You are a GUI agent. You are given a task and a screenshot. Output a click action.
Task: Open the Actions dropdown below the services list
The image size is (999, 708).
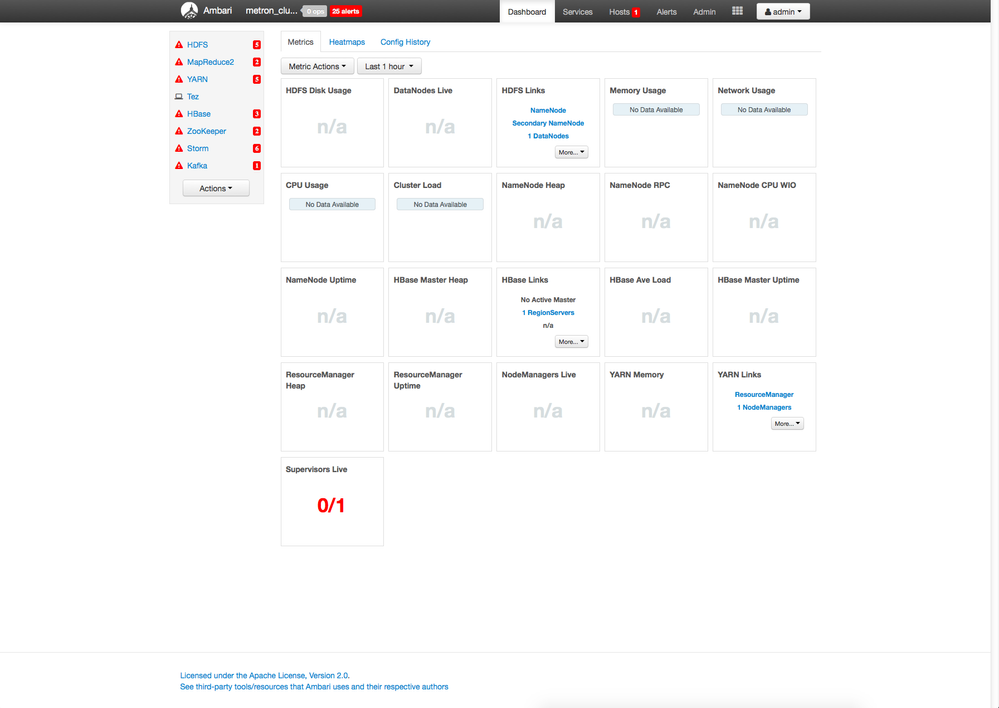pyautogui.click(x=215, y=187)
